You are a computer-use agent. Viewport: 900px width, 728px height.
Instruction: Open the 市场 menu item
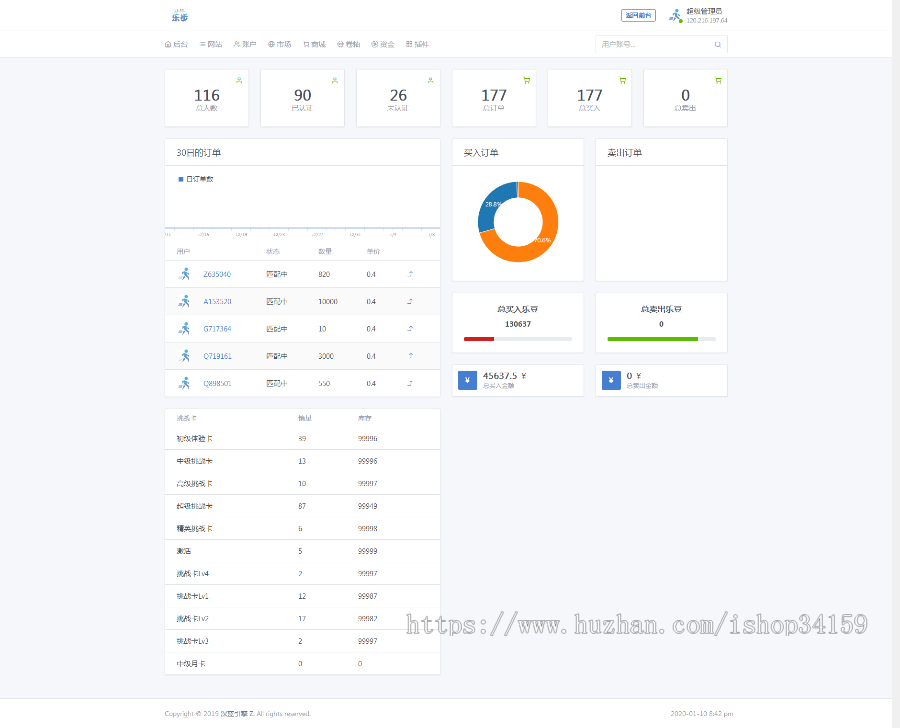280,44
